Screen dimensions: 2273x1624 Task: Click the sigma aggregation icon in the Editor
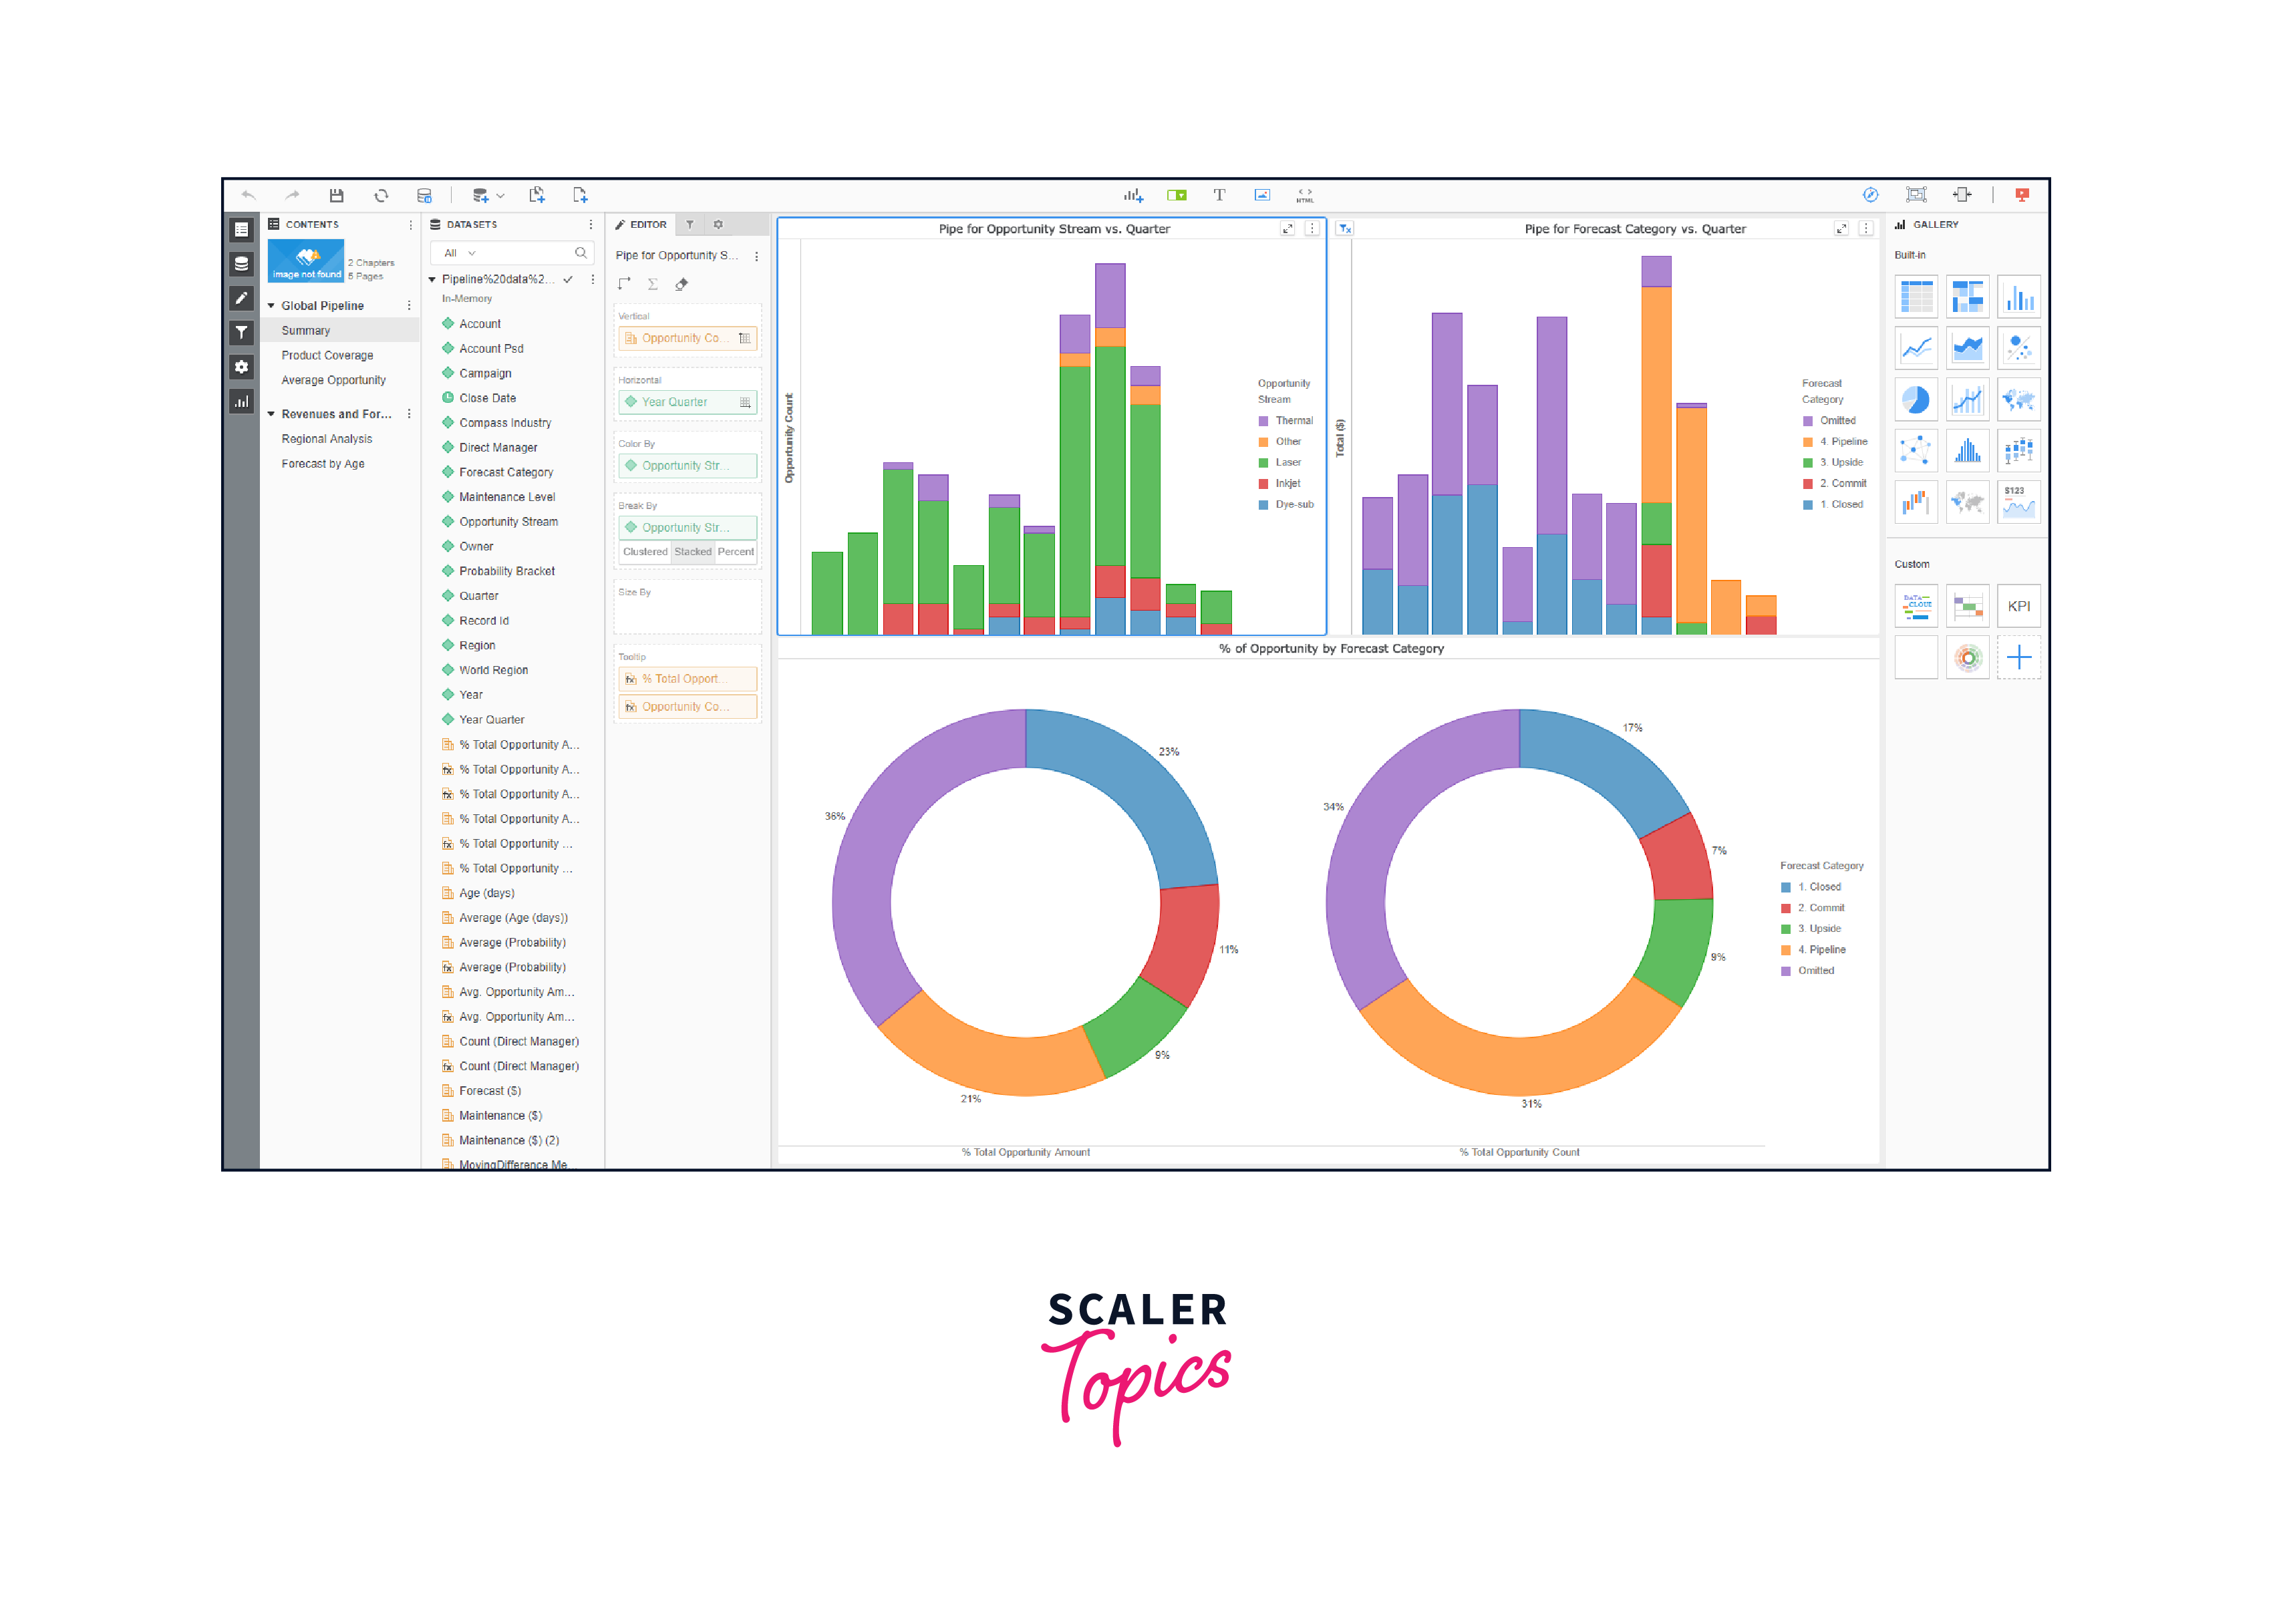(x=653, y=284)
